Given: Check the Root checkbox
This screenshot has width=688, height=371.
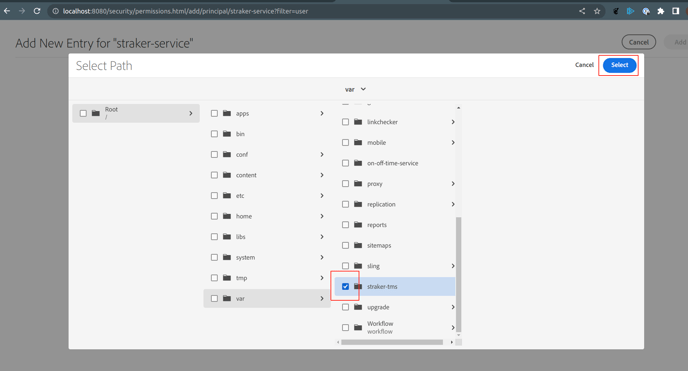Looking at the screenshot, I should tap(83, 113).
